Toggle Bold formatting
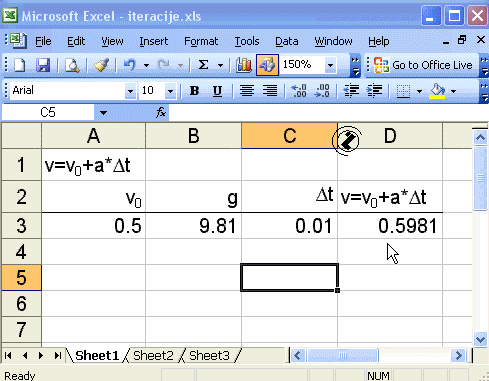489x381 pixels. (x=194, y=91)
